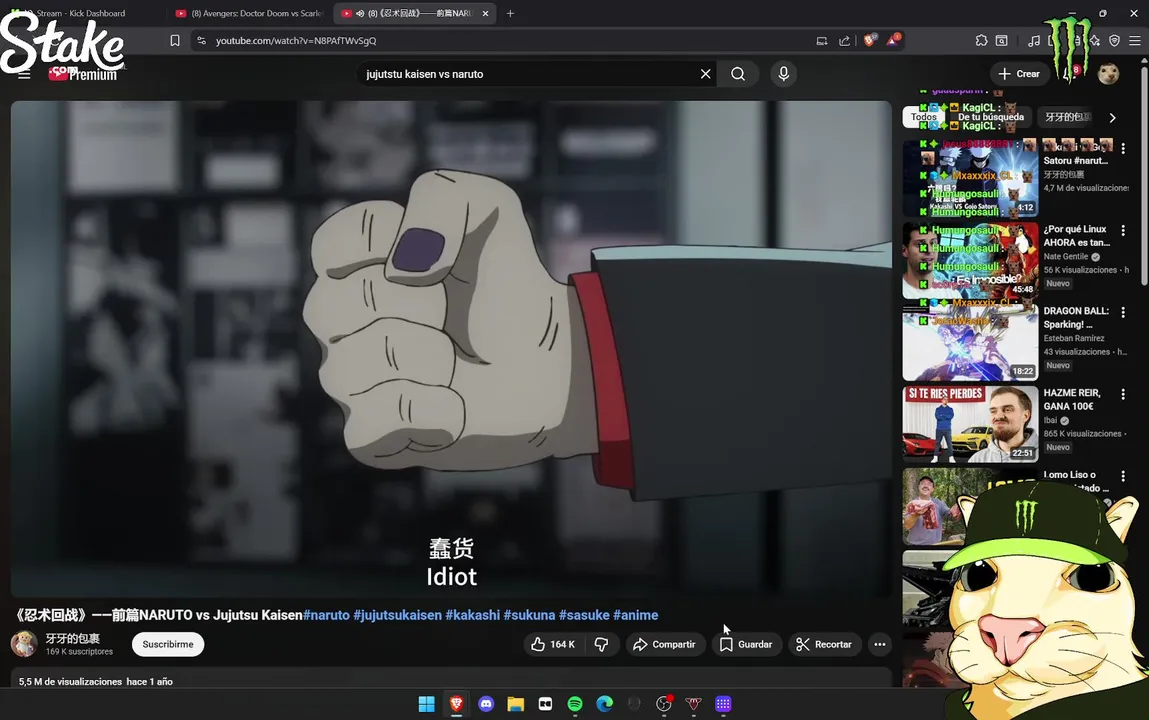Dislike the video with thumbs down

click(x=602, y=645)
